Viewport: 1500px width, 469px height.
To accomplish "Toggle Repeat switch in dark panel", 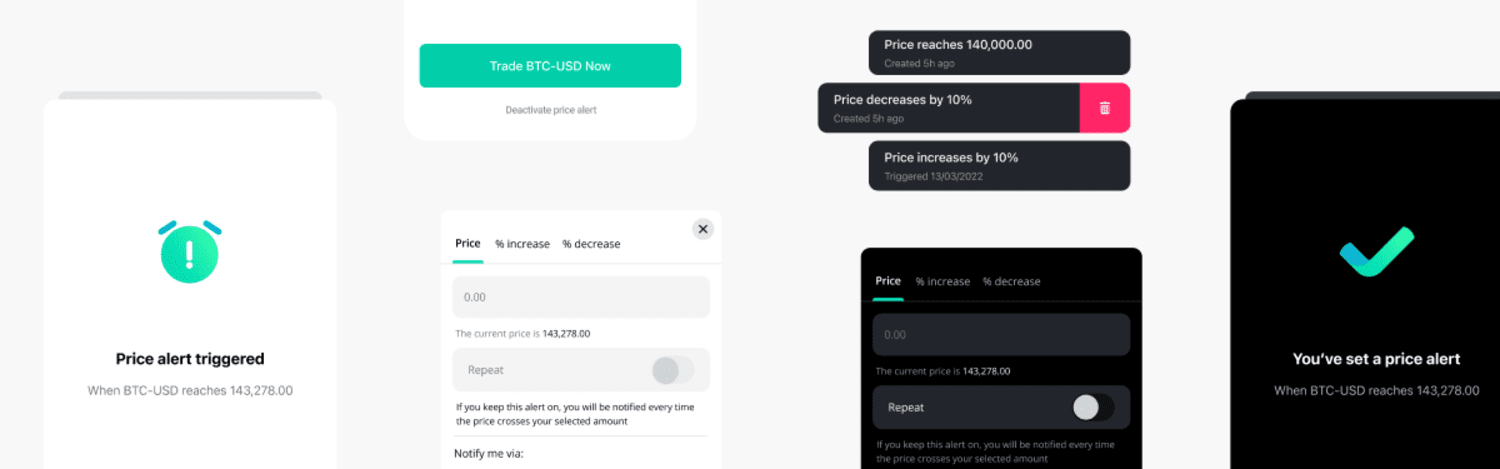I will (x=1093, y=407).
